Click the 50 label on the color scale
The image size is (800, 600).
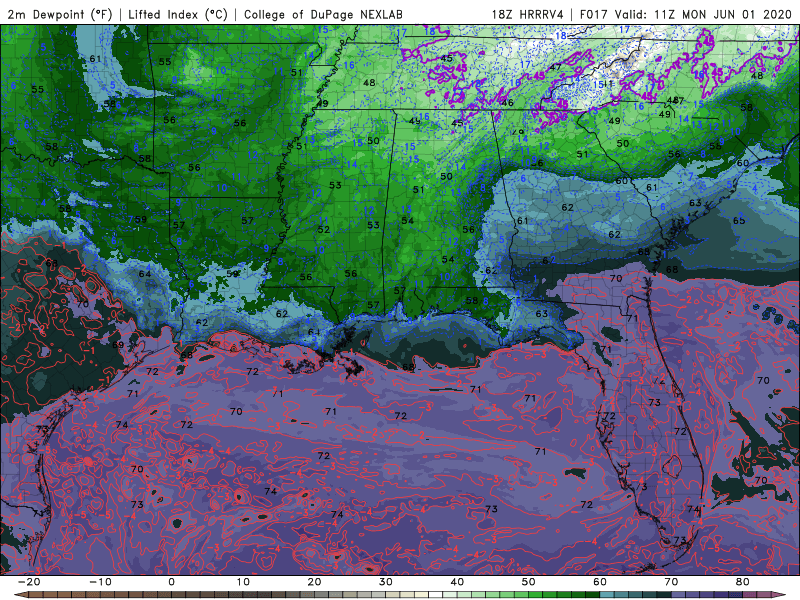pyautogui.click(x=529, y=582)
